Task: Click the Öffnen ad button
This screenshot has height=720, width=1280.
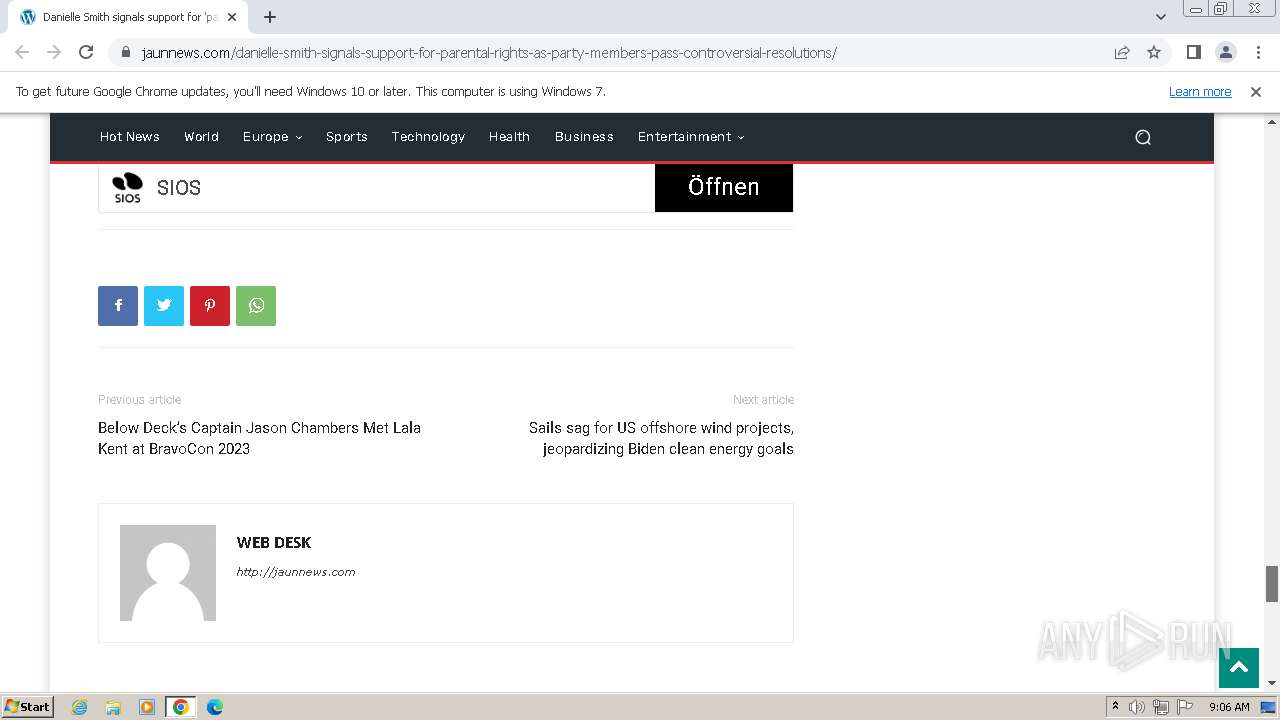Action: coord(724,187)
